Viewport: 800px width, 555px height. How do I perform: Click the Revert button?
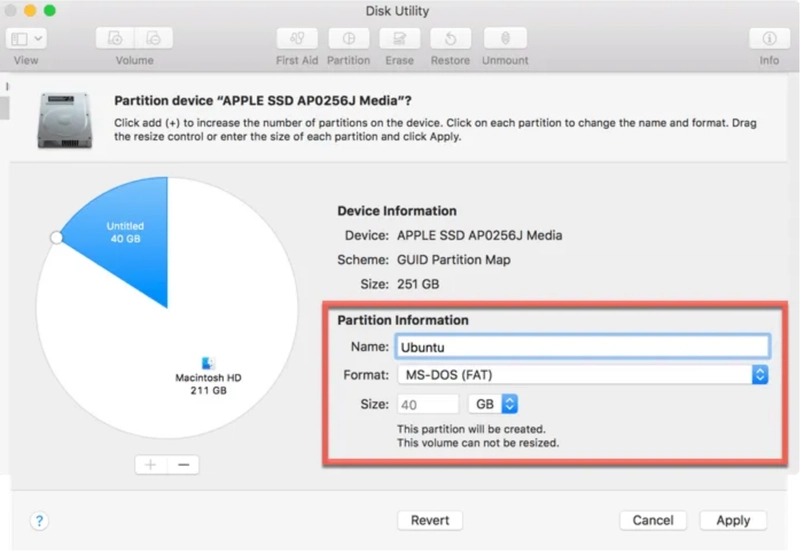pos(430,520)
